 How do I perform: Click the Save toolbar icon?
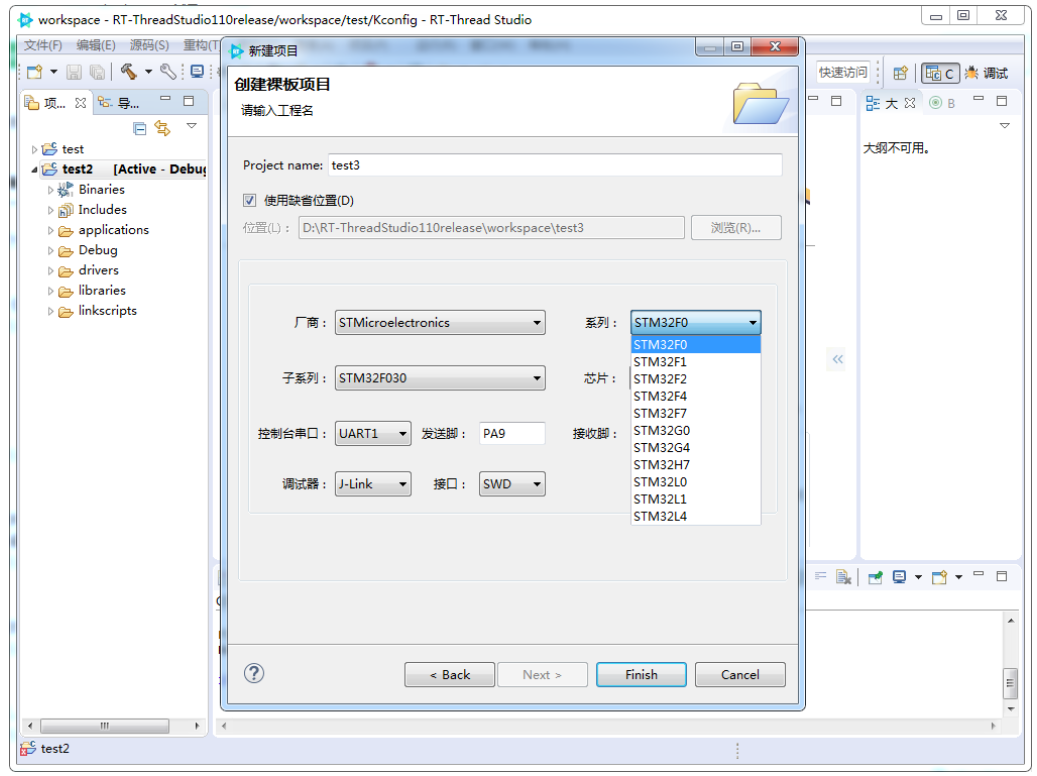coord(74,71)
